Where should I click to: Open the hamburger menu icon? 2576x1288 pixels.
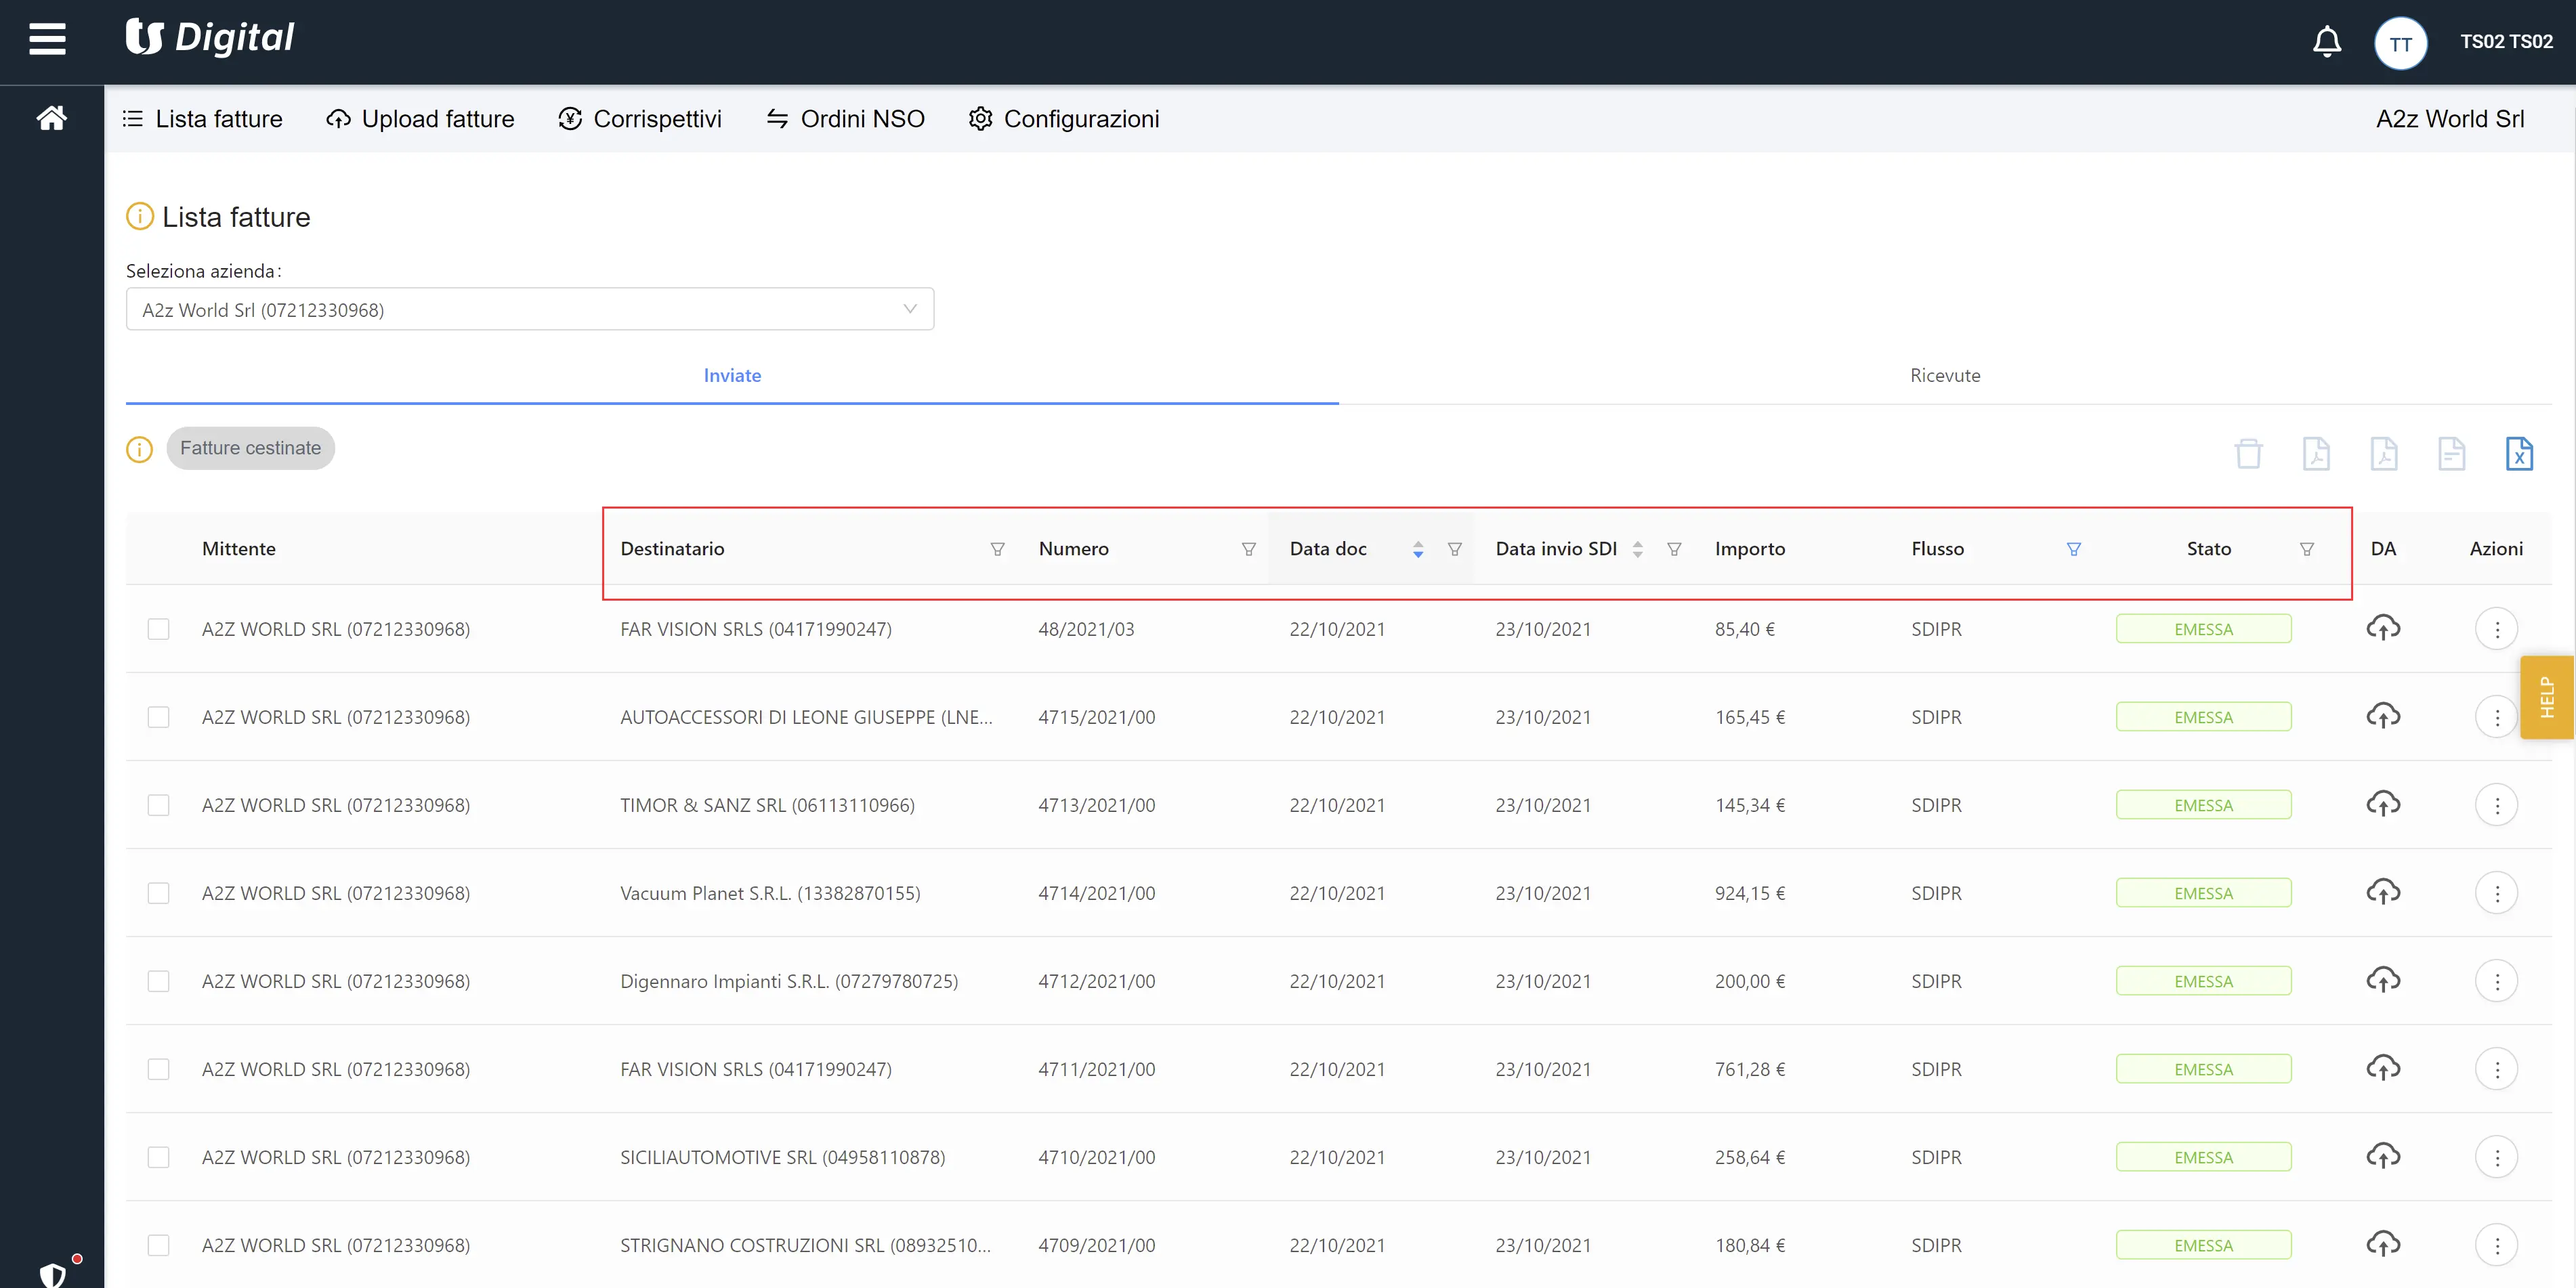tap(47, 40)
